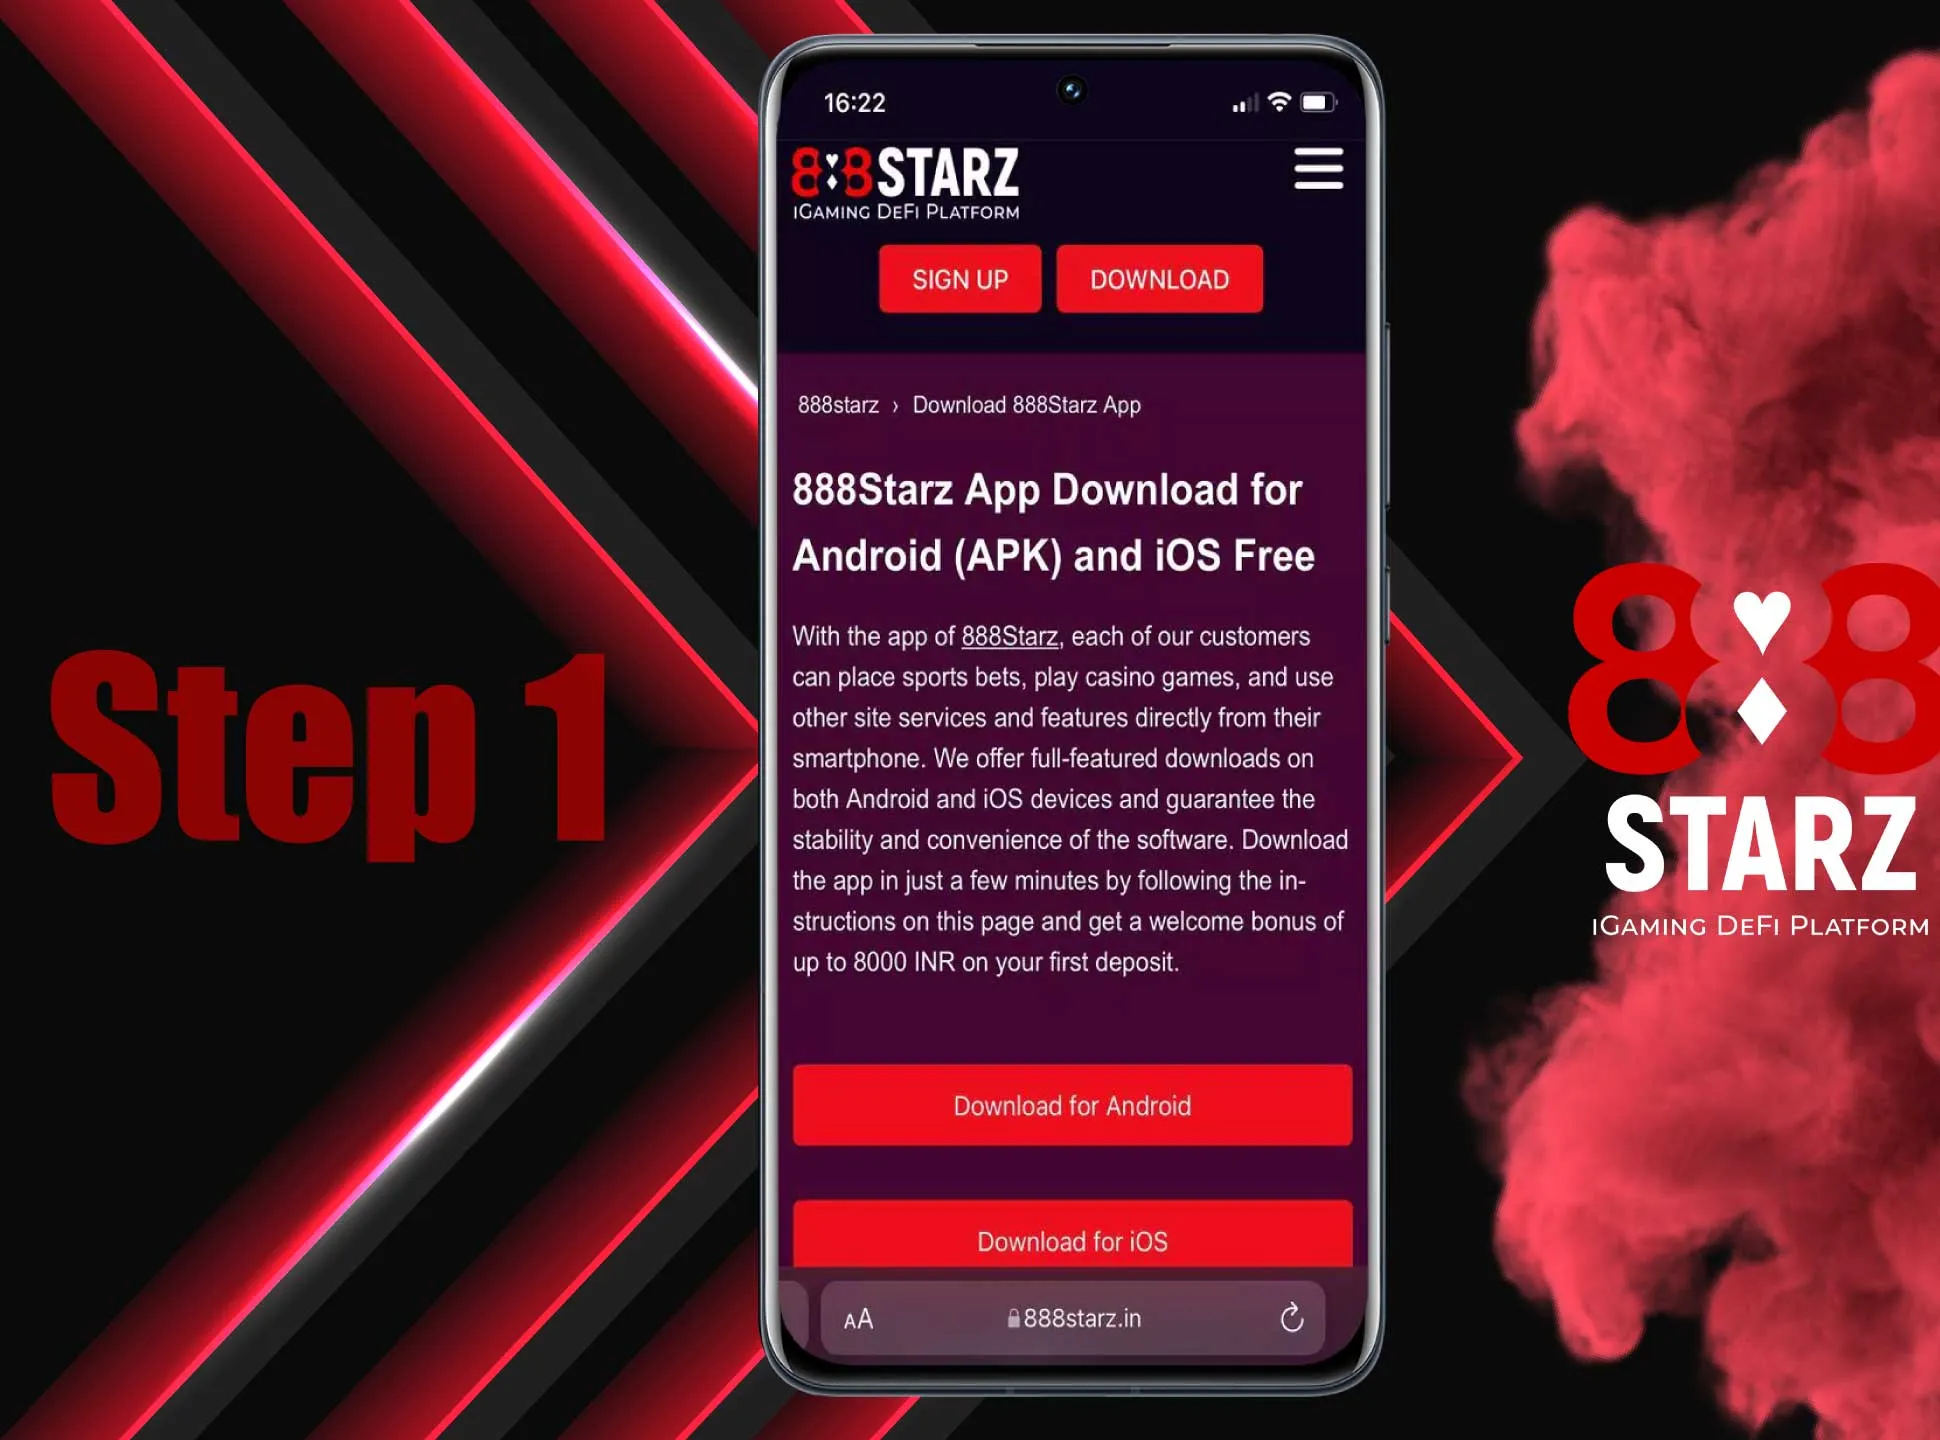Click the Download 888Starz App breadcrumb link

pos(1028,404)
